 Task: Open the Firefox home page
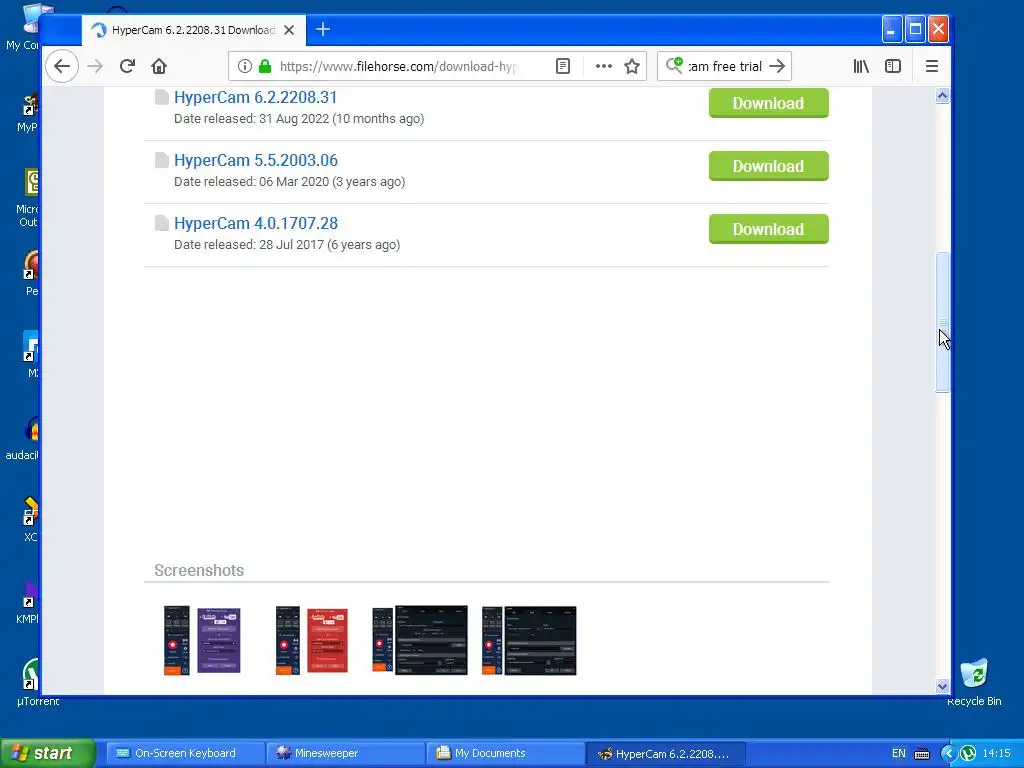click(x=159, y=66)
